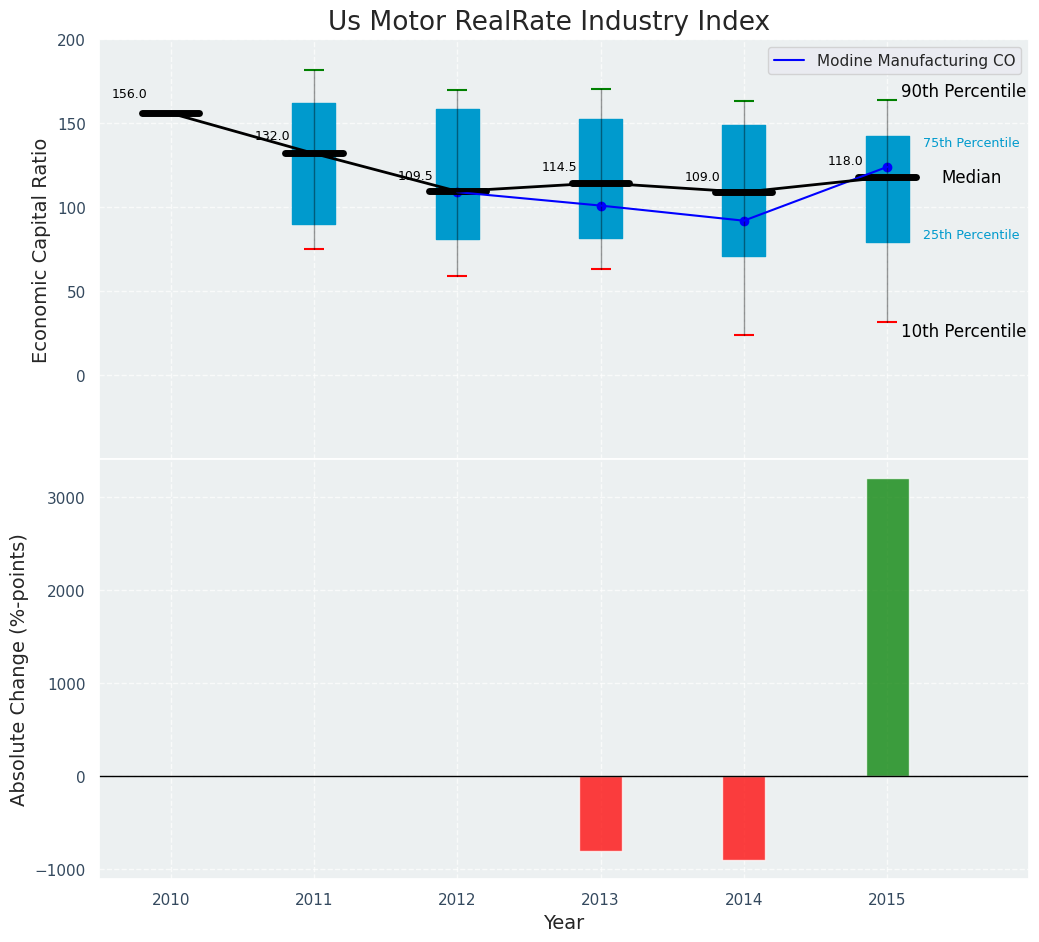This screenshot has height=942, width=1039.
Task: Select the Modine Manufacturing CO legend entry
Action: [895, 61]
